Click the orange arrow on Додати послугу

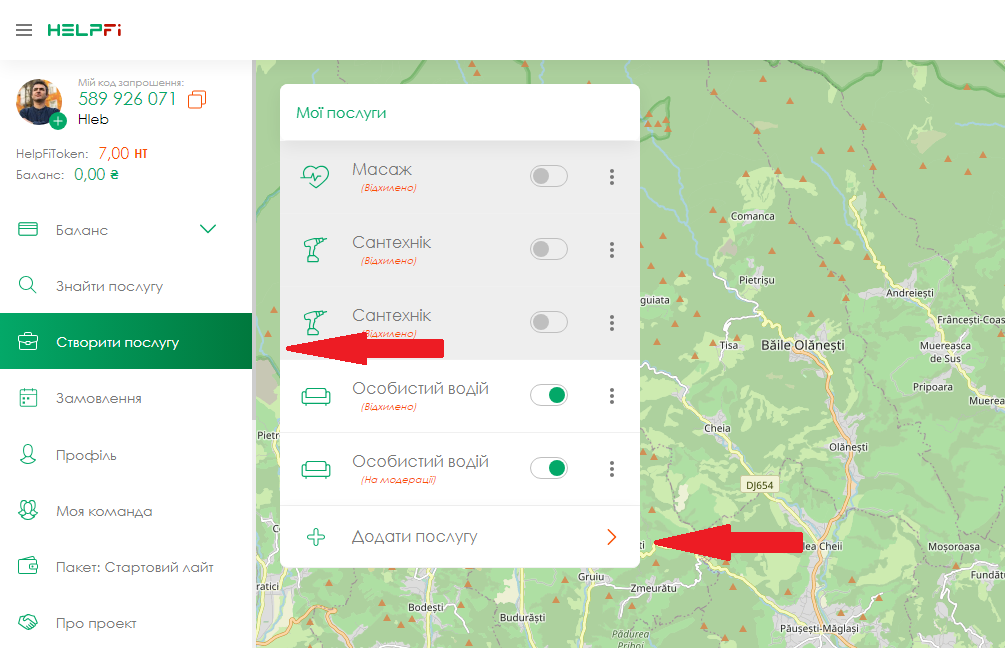611,537
